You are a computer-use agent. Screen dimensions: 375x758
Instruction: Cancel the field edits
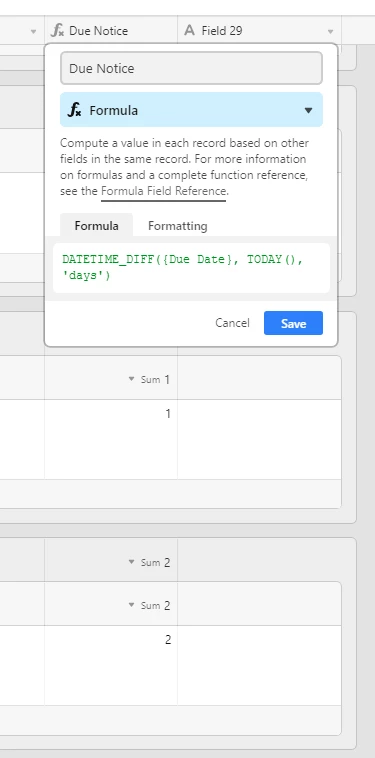coord(232,323)
